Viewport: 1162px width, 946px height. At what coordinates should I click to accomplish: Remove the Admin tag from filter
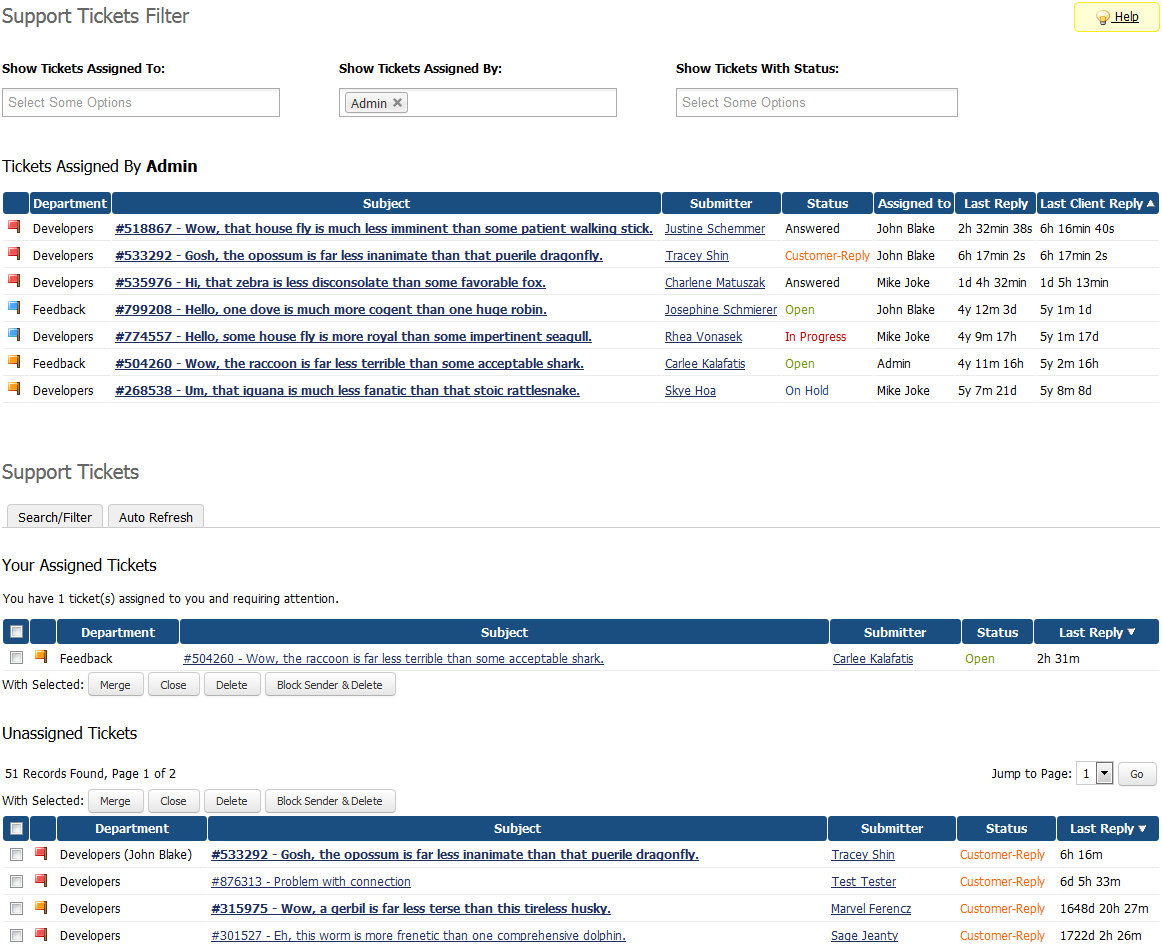coord(397,102)
